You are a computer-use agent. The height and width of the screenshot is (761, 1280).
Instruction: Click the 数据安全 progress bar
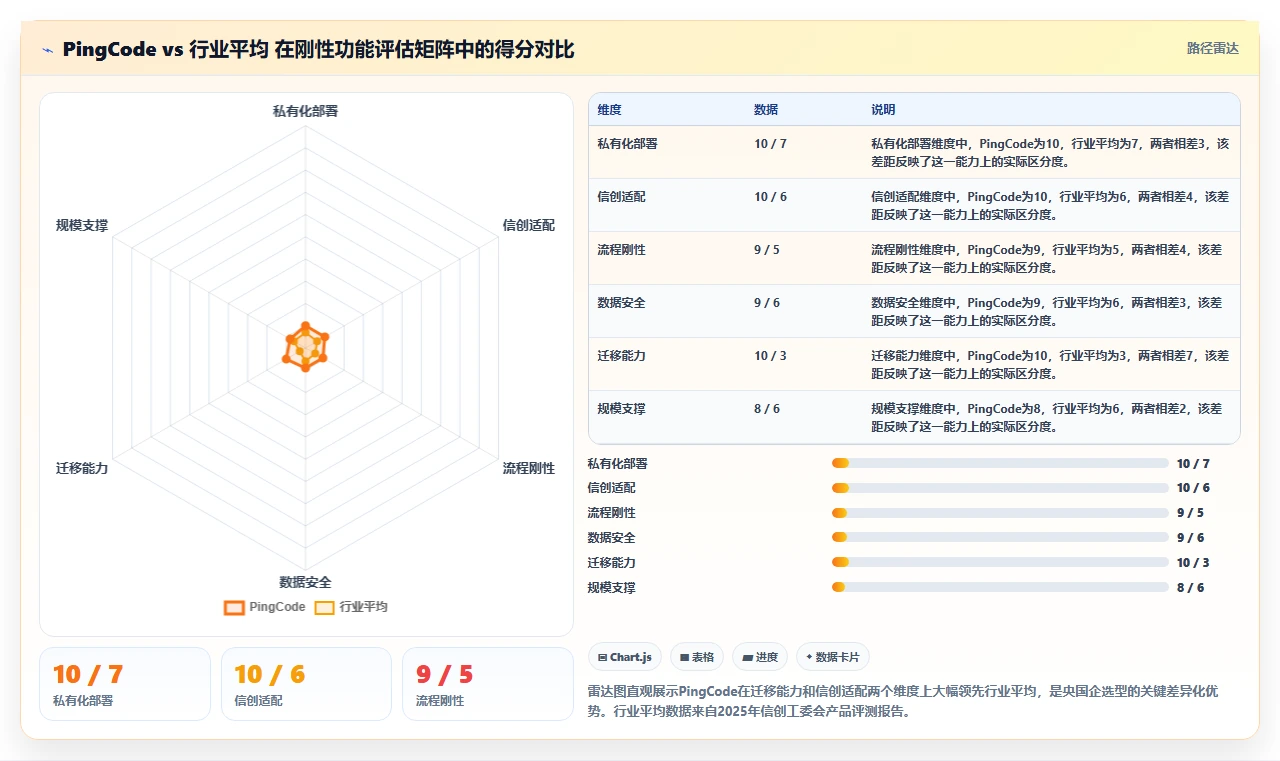click(x=1000, y=538)
